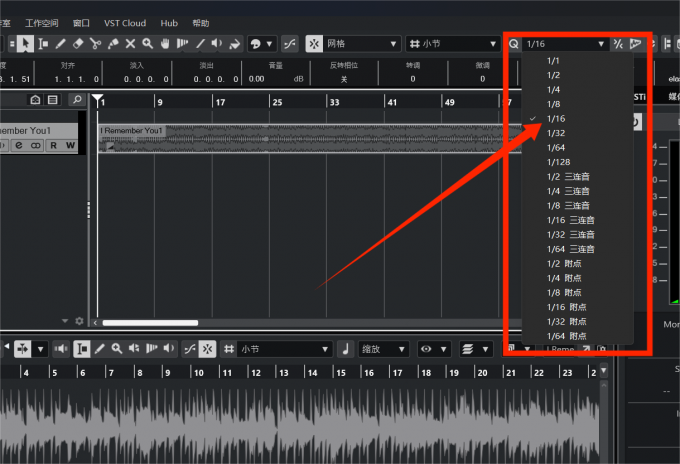Choose the 1/64 quantize value
The image size is (680, 464).
point(577,148)
